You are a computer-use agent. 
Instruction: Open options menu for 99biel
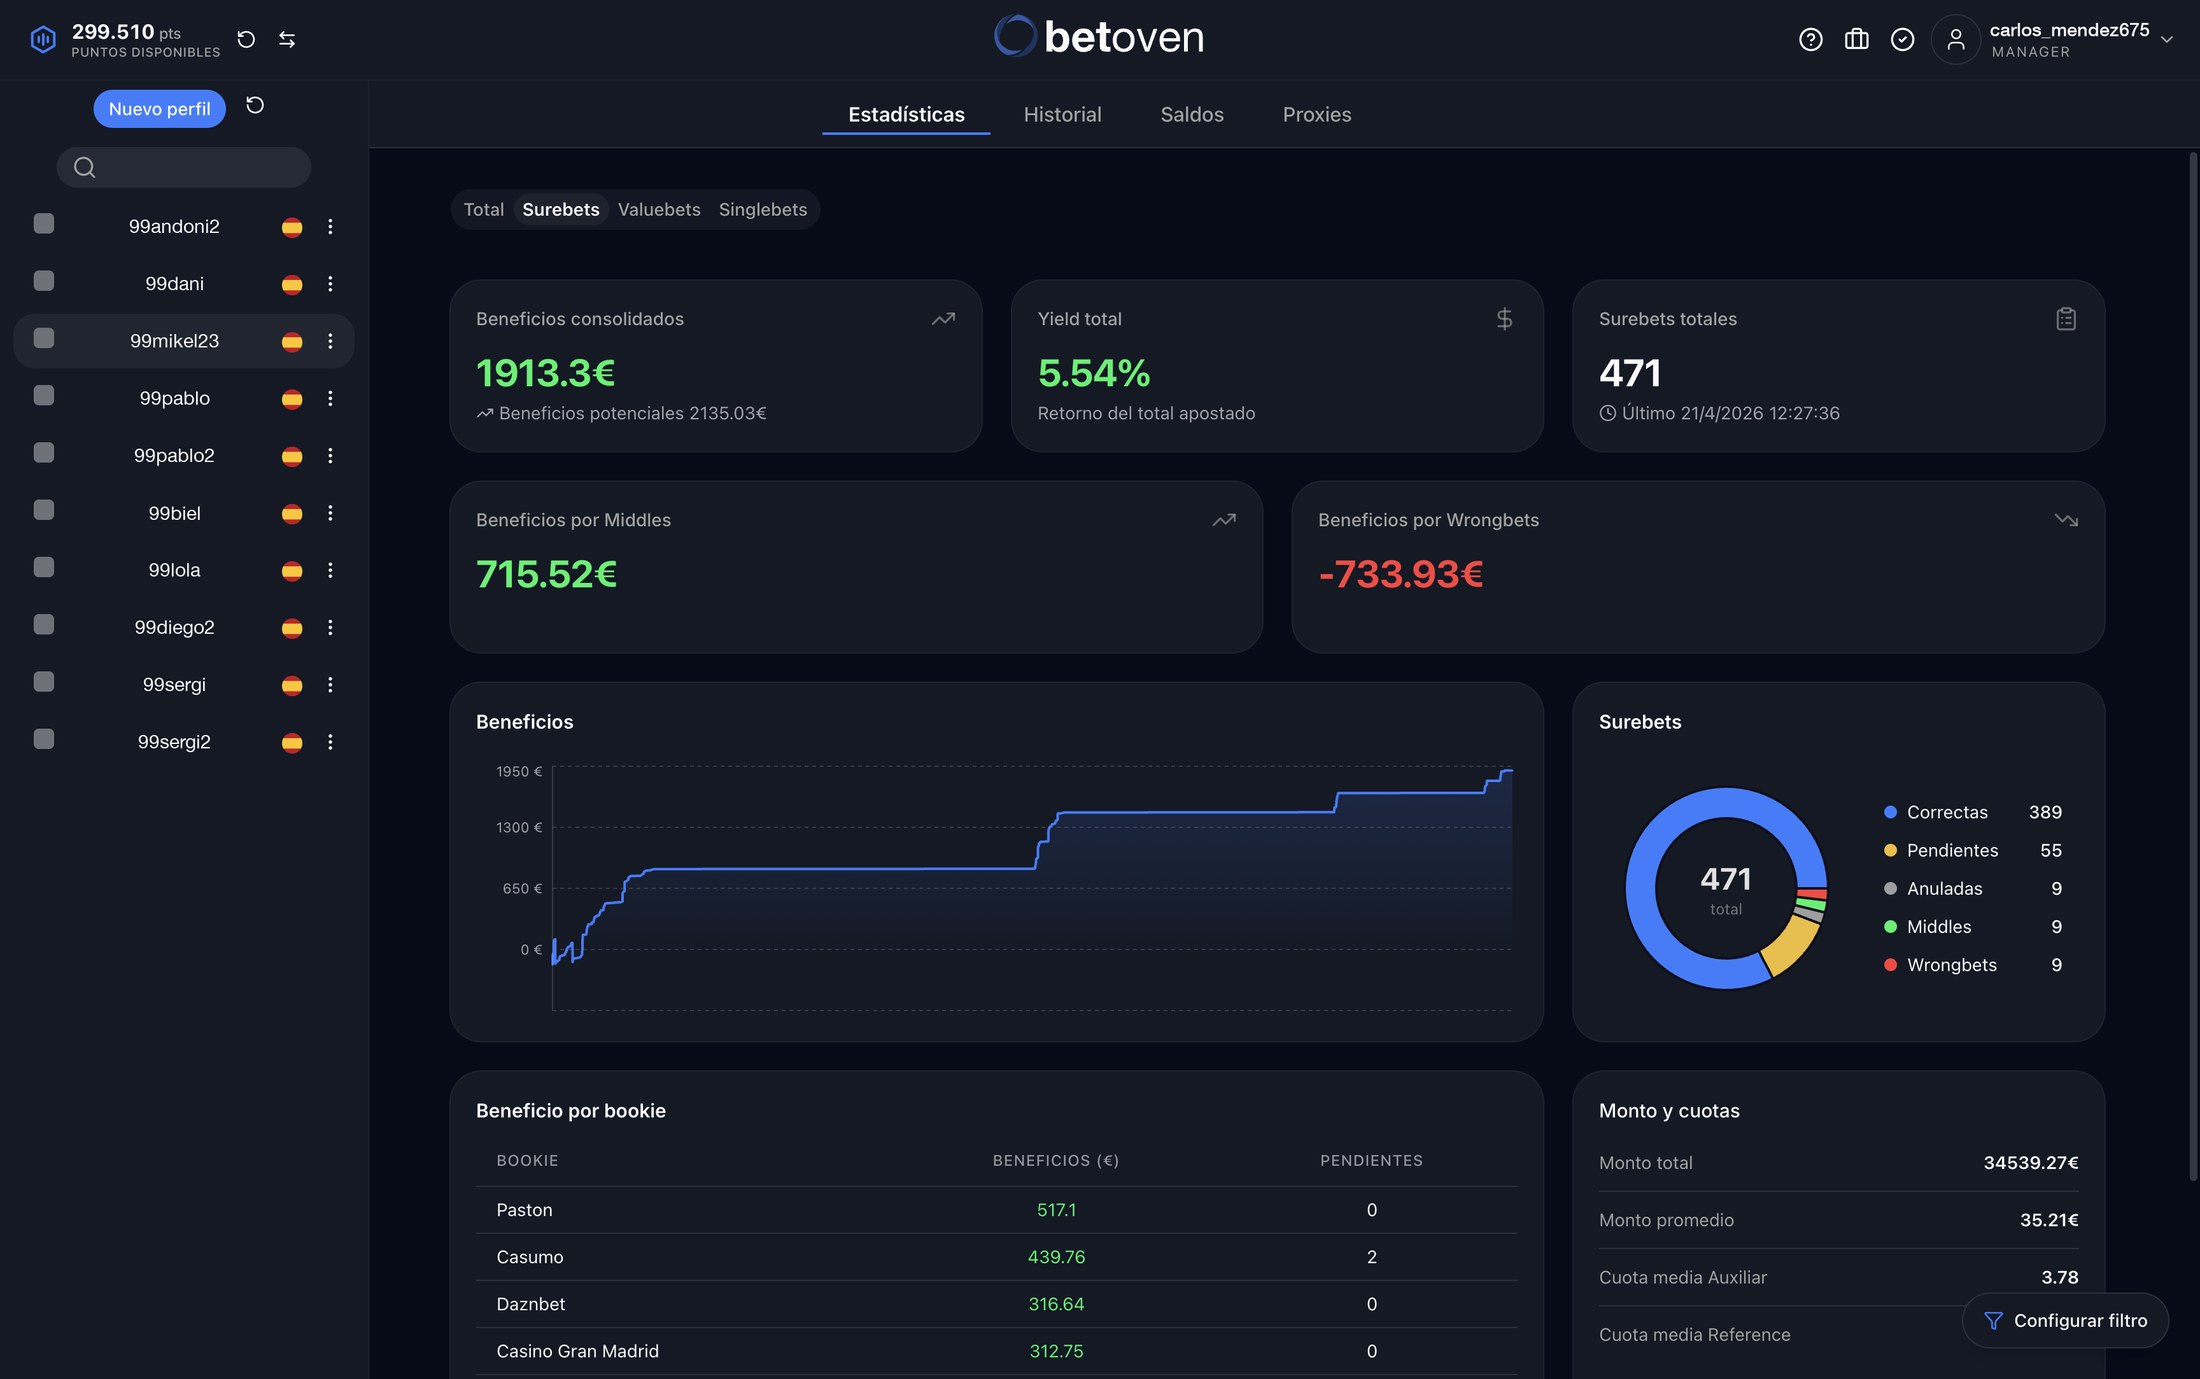point(330,513)
